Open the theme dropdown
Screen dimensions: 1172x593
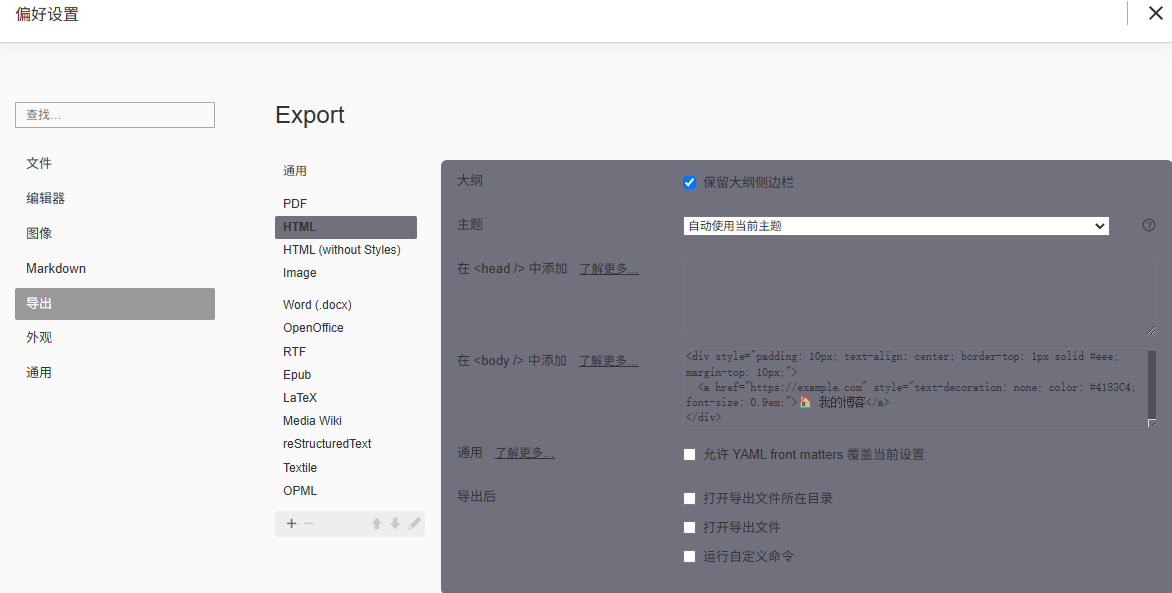pyautogui.click(x=896, y=226)
